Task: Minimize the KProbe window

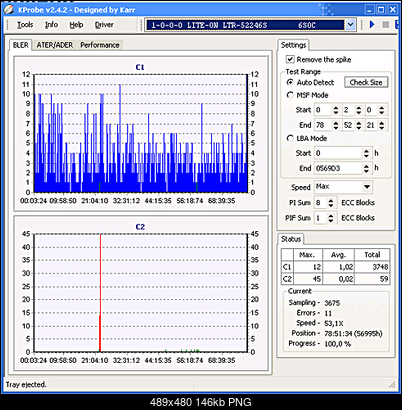Action: [370, 10]
